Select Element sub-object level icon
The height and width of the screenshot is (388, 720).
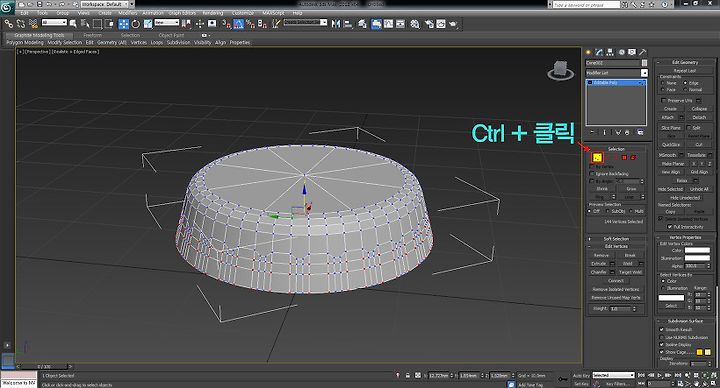point(634,157)
